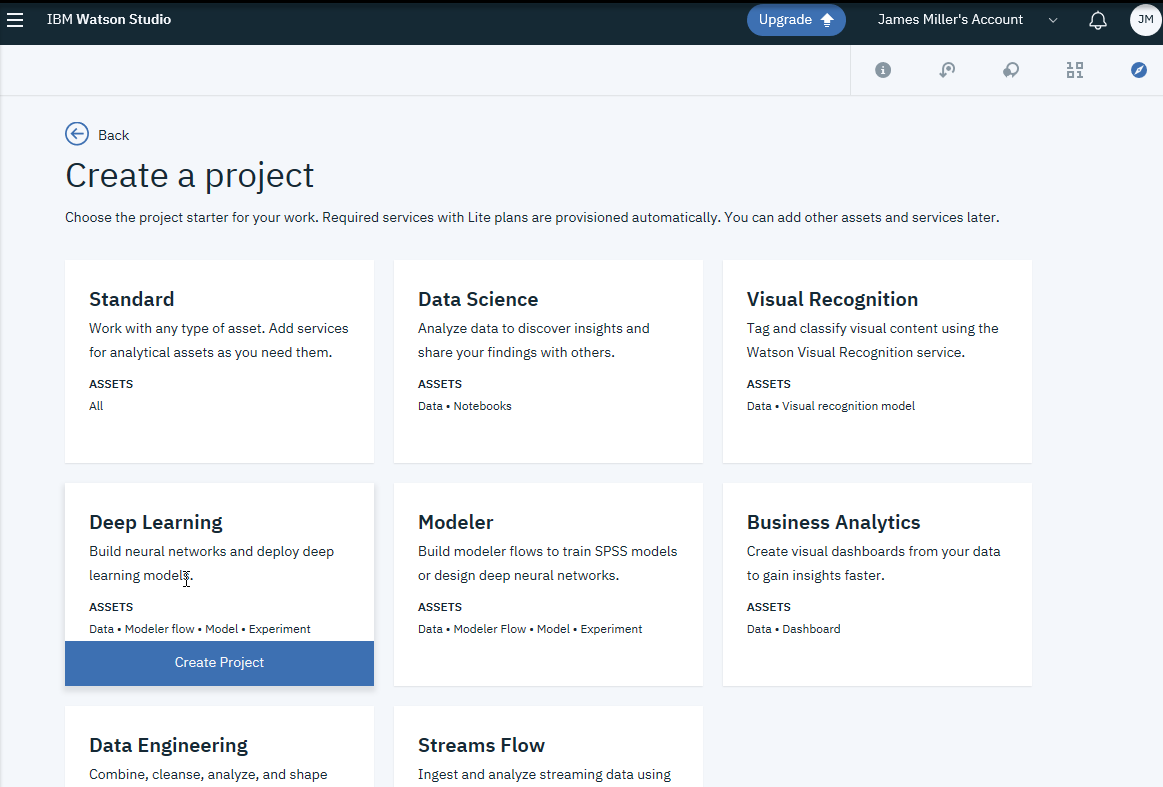Click the grid squares toolbar icon
The image size is (1163, 787).
(x=1075, y=70)
